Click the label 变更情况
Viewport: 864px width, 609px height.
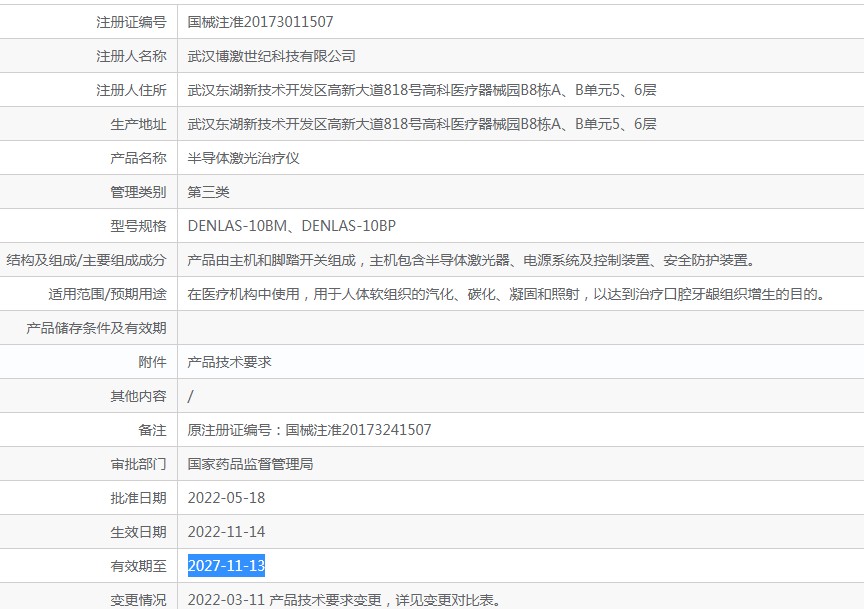(138, 600)
